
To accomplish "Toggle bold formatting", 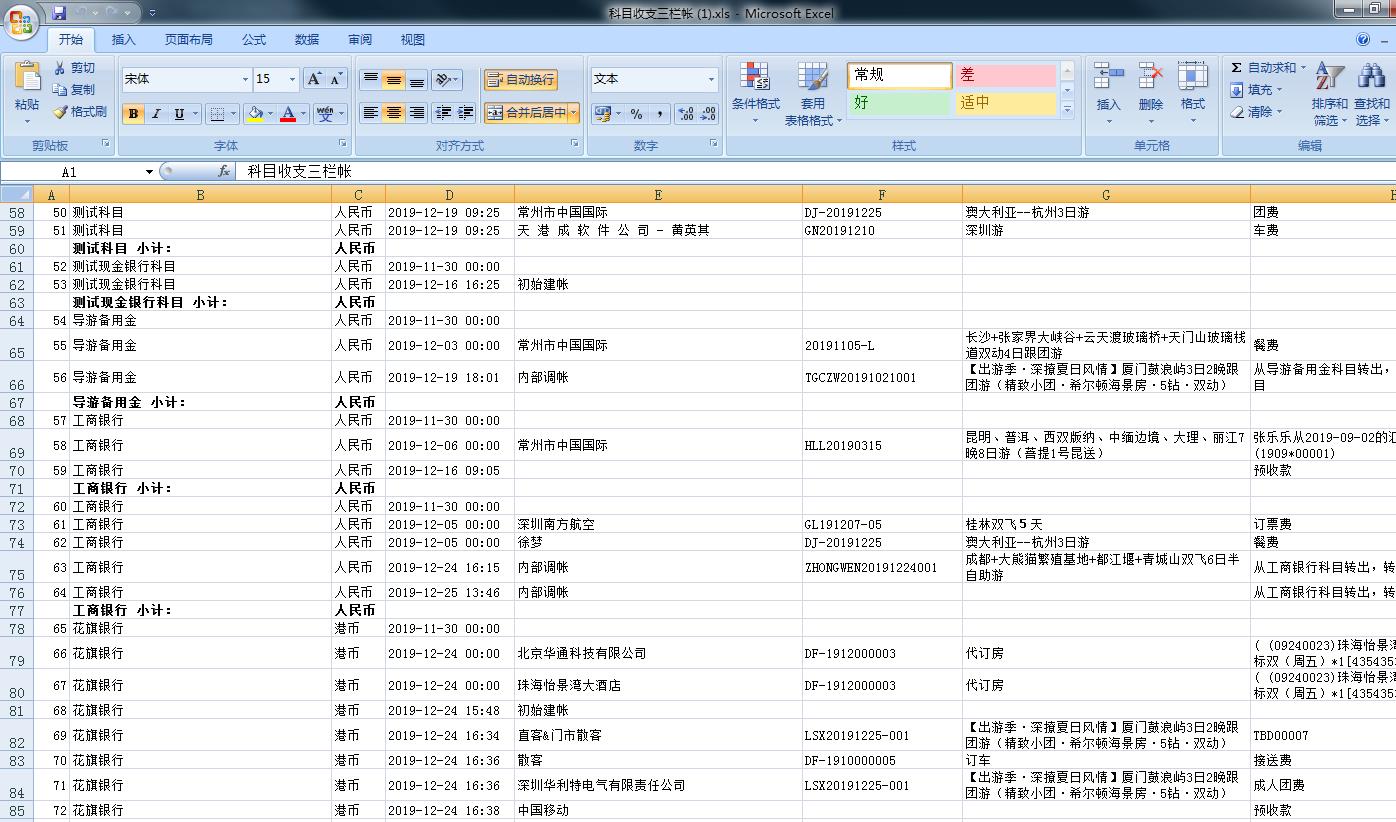I will tap(133, 114).
